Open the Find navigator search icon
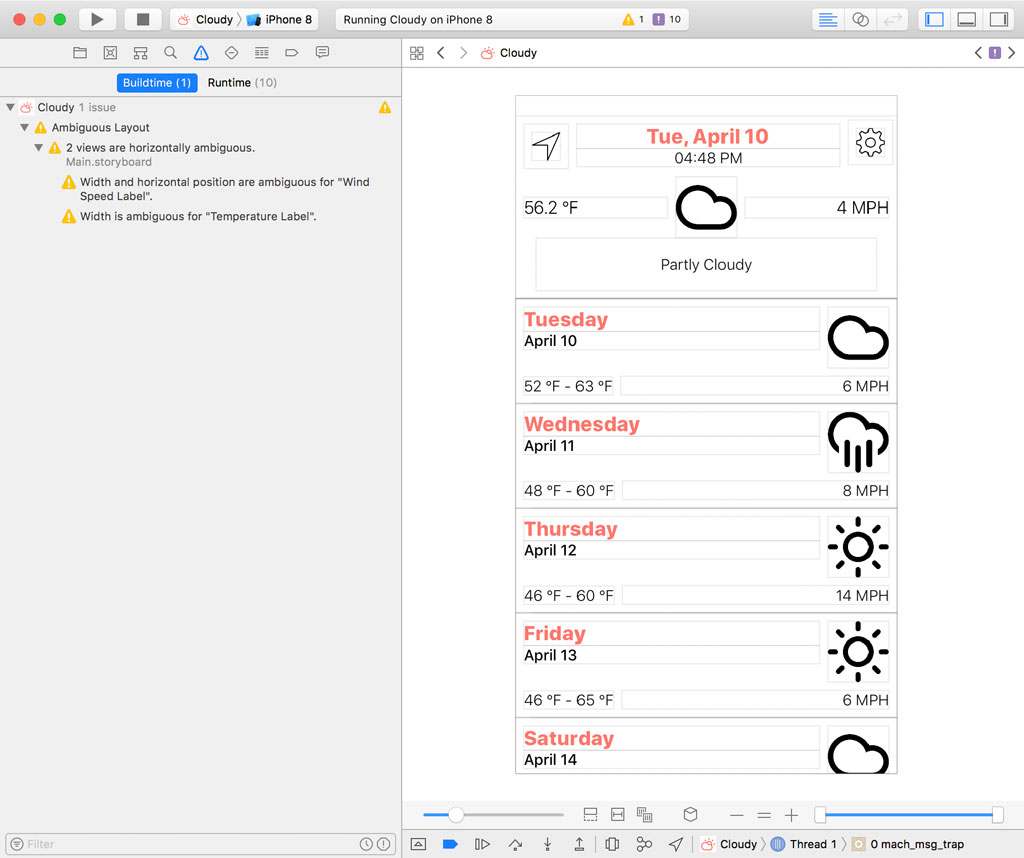The height and width of the screenshot is (858, 1024). pos(171,53)
